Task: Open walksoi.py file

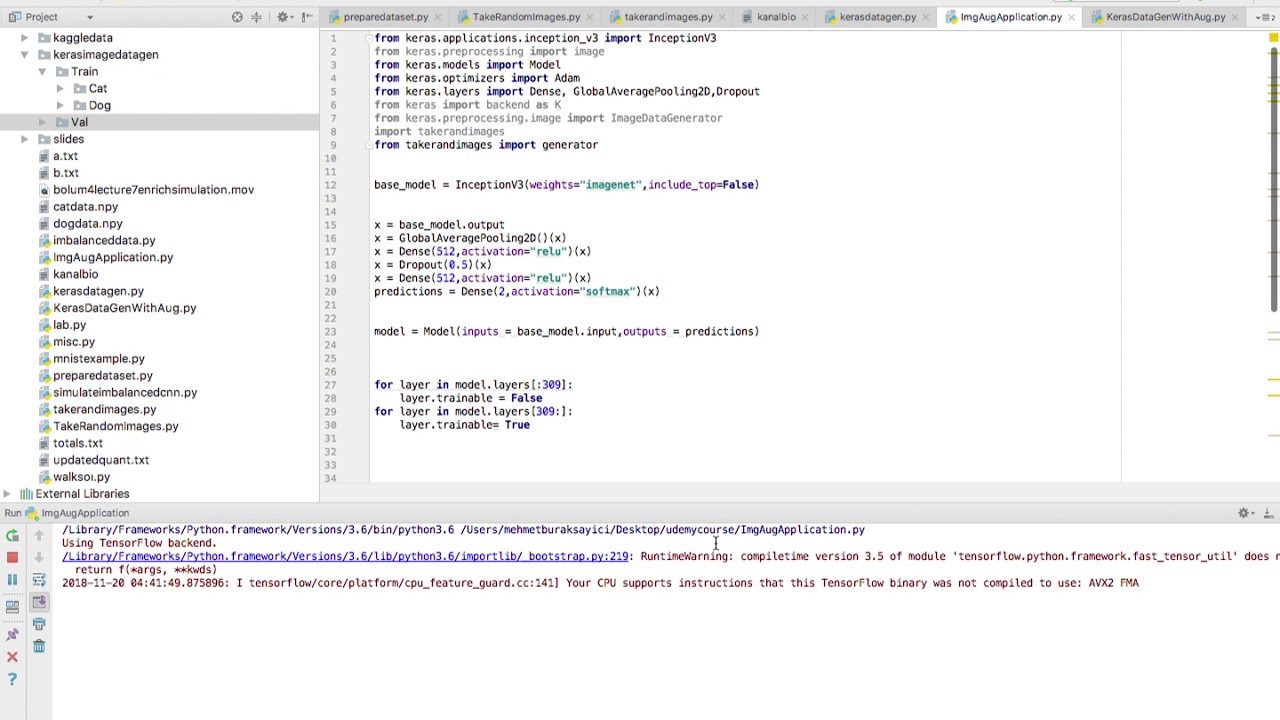Action: point(81,477)
